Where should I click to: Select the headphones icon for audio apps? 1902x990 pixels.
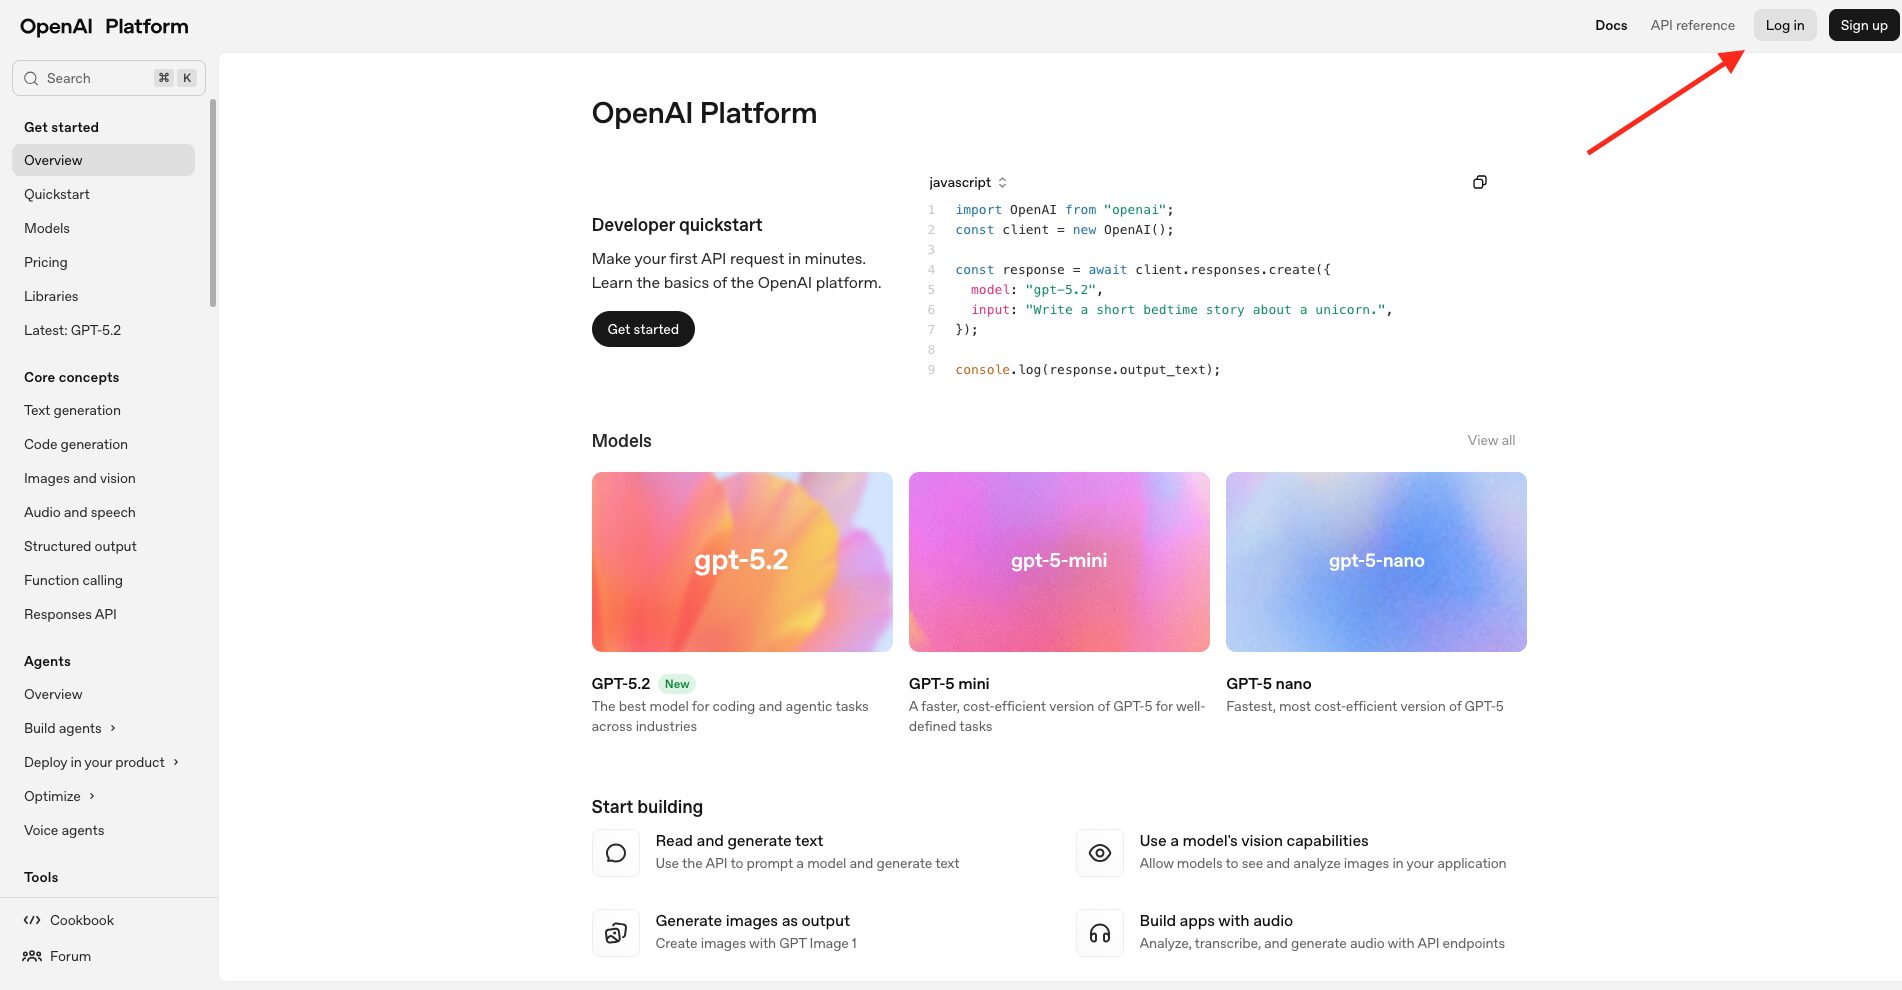(1100, 932)
